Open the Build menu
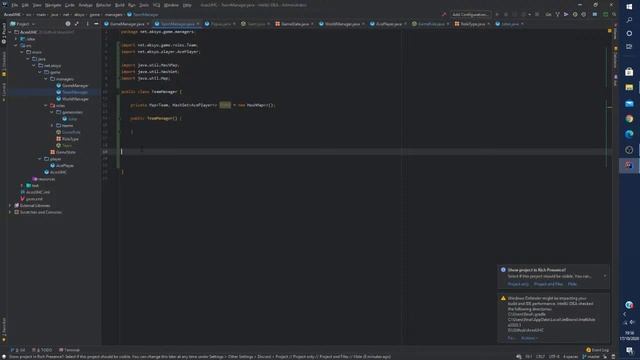The image size is (640, 360). (120, 5)
